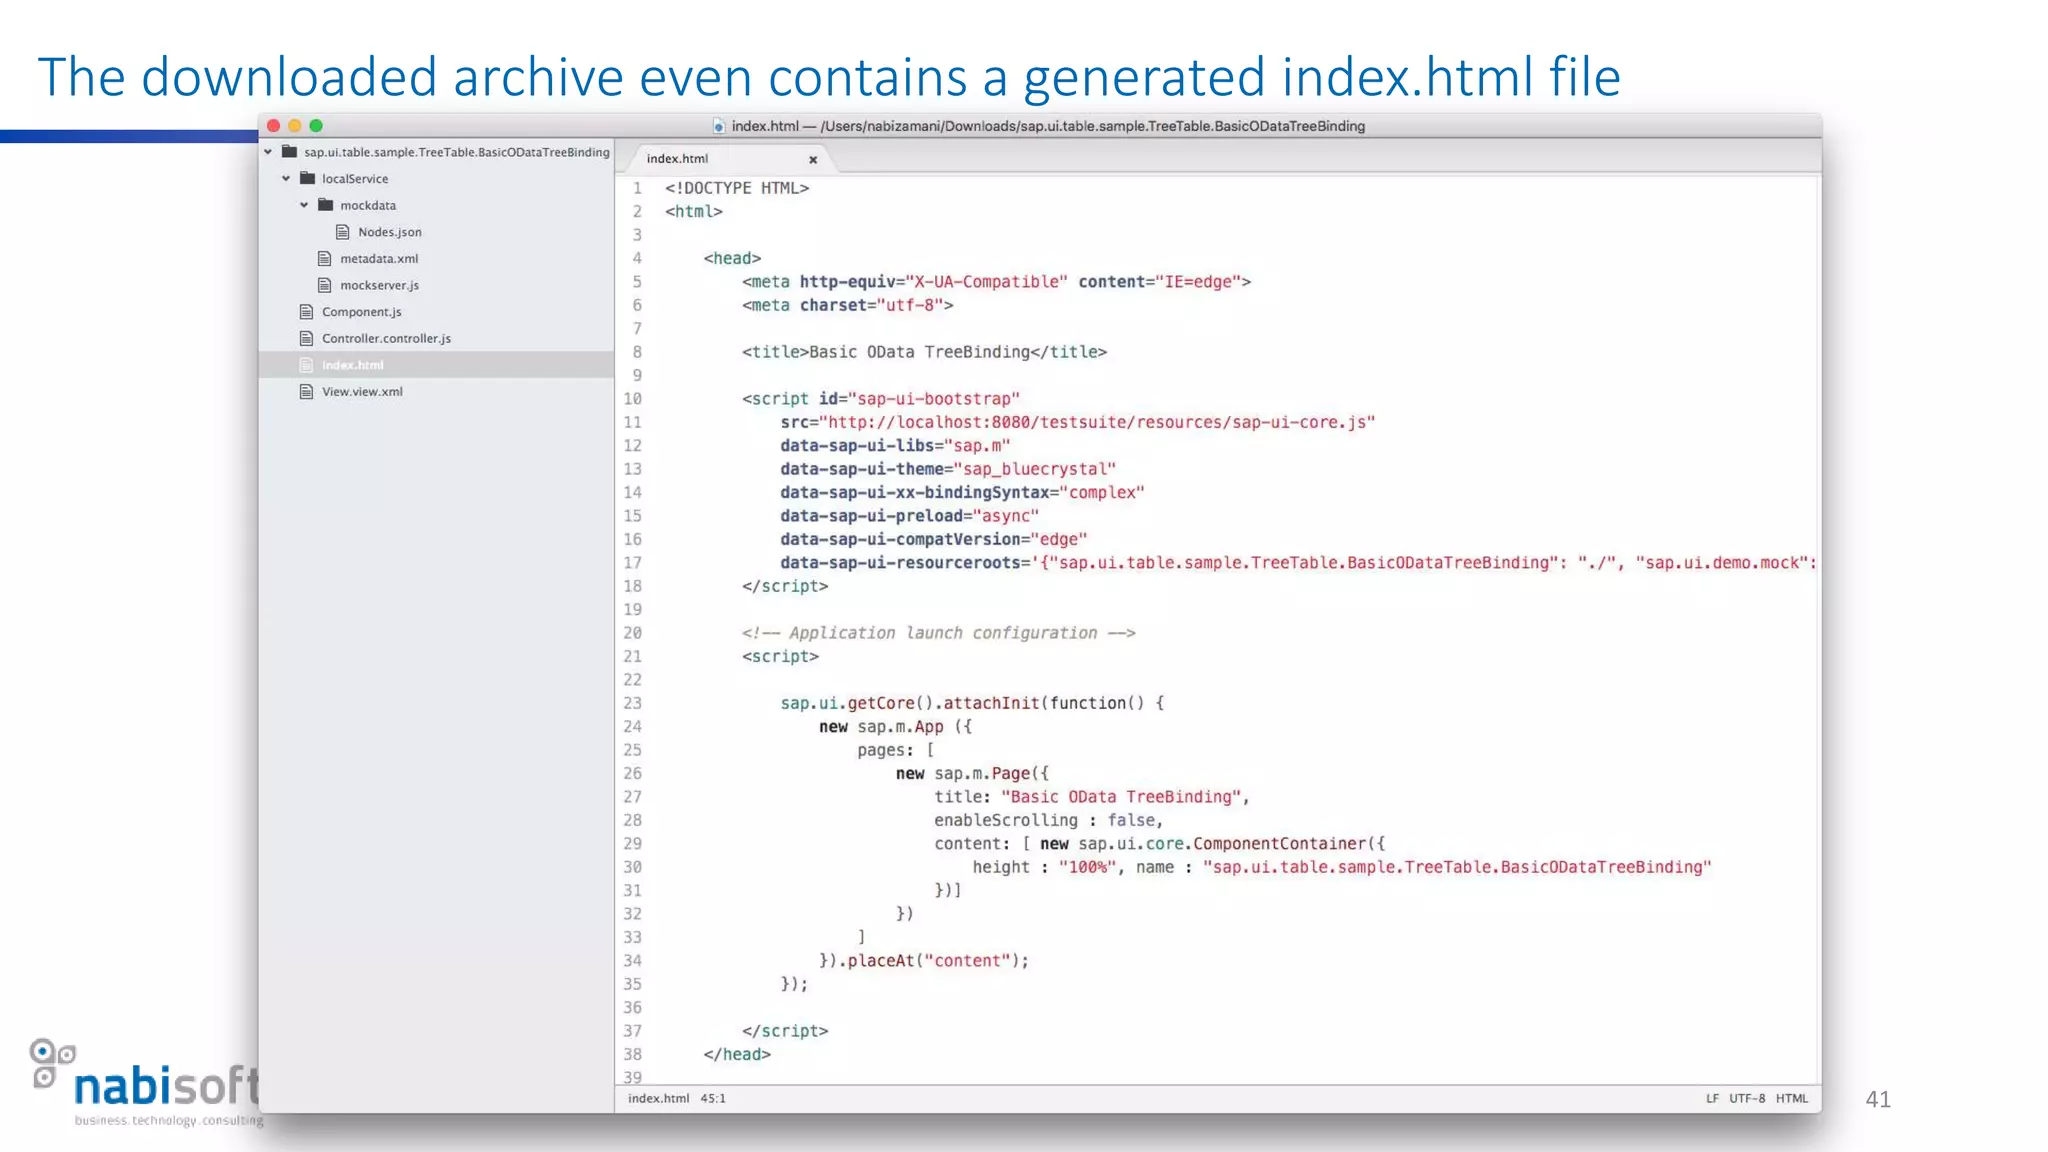Screen dimensions: 2048x1152
Task: Switch to the index.html editor tab
Action: (x=677, y=158)
